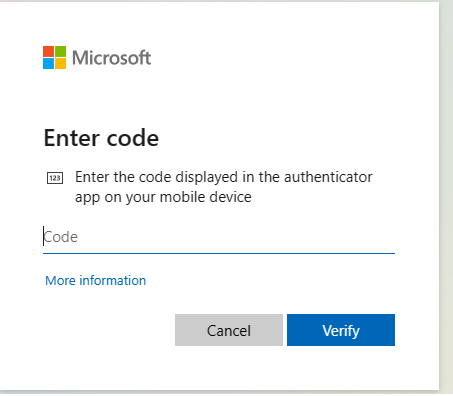Click the empty right end of the Code field
The image size is (453, 396).
point(367,237)
